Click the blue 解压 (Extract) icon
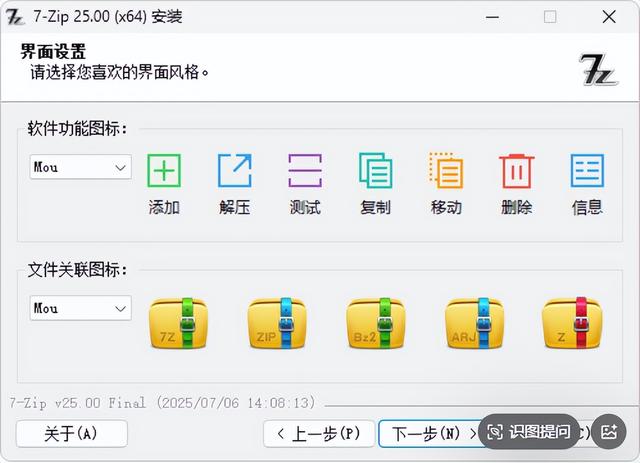Screen dimensions: 640x463 (234, 170)
